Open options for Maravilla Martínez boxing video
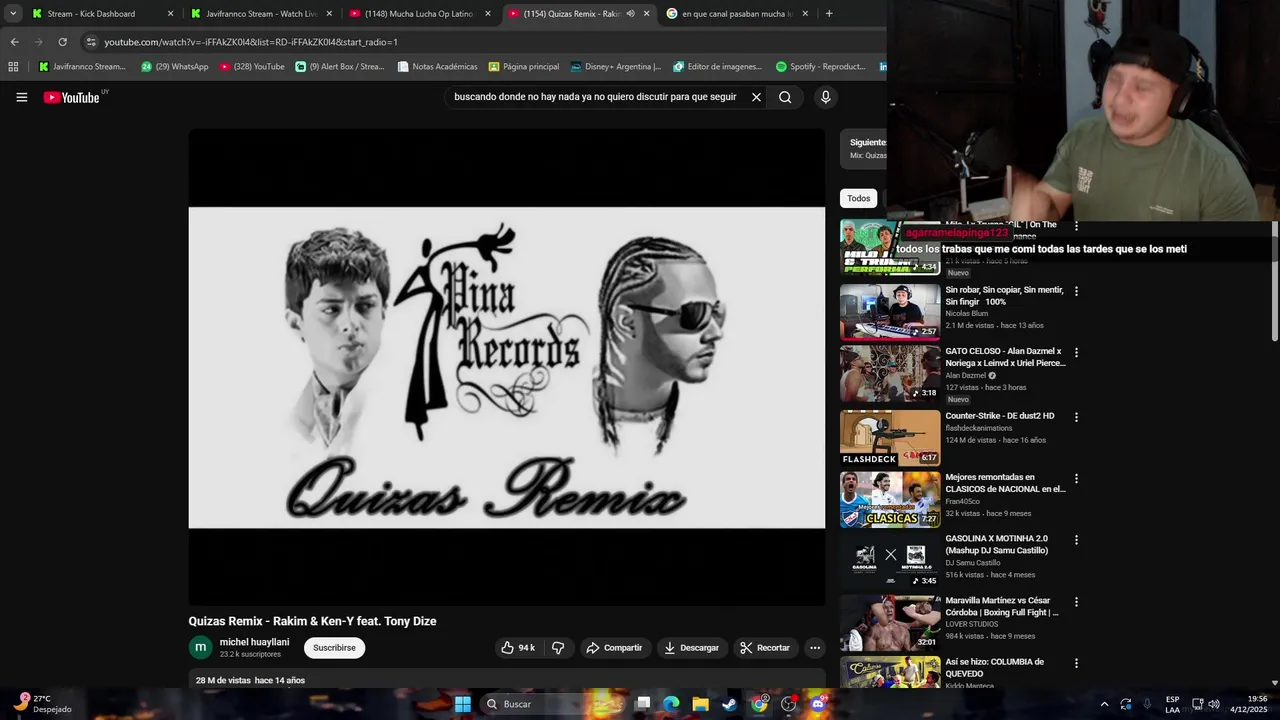The height and width of the screenshot is (720, 1280). click(1076, 602)
